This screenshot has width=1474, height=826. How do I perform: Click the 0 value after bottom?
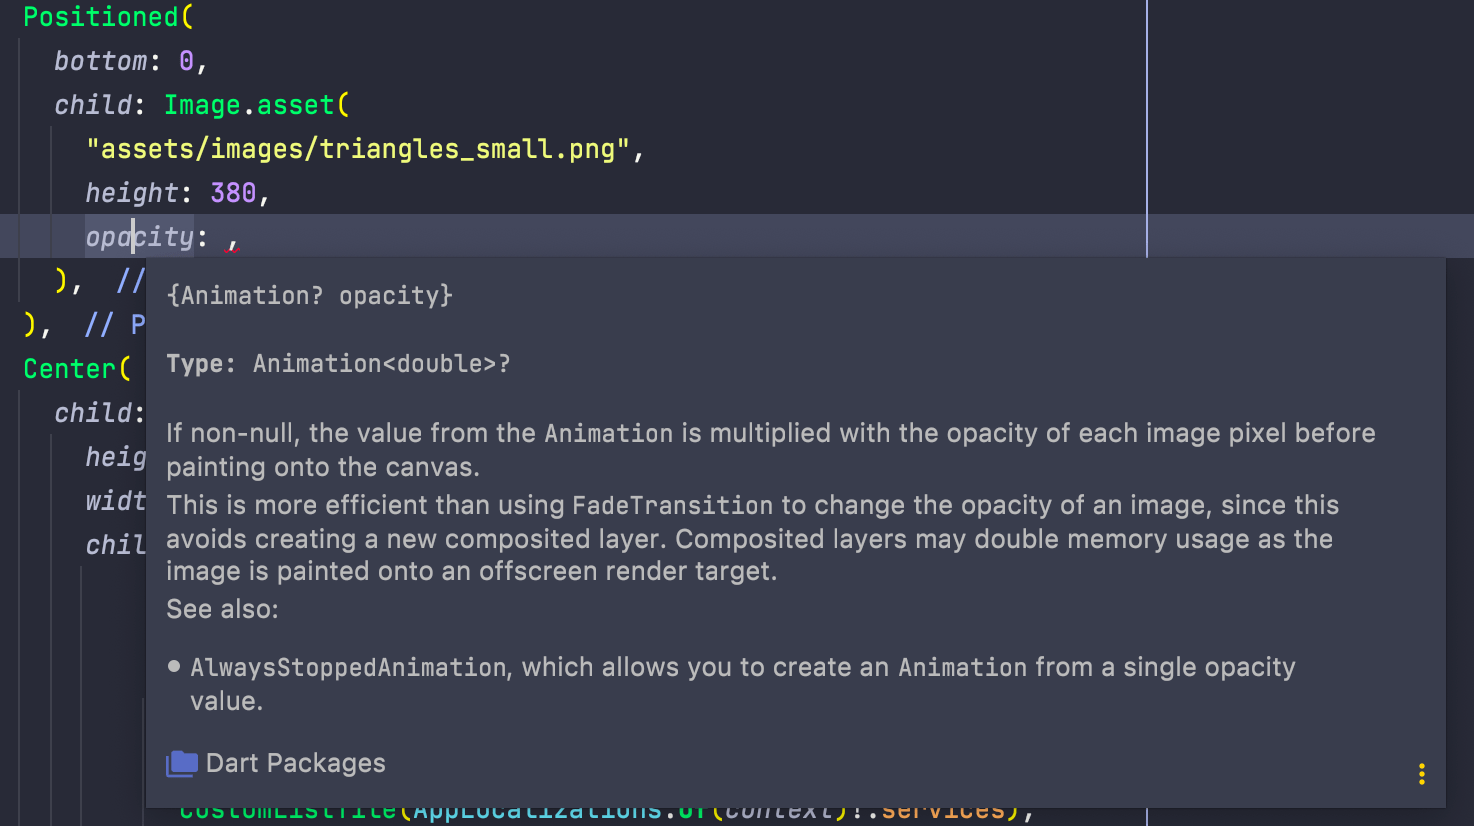click(186, 61)
